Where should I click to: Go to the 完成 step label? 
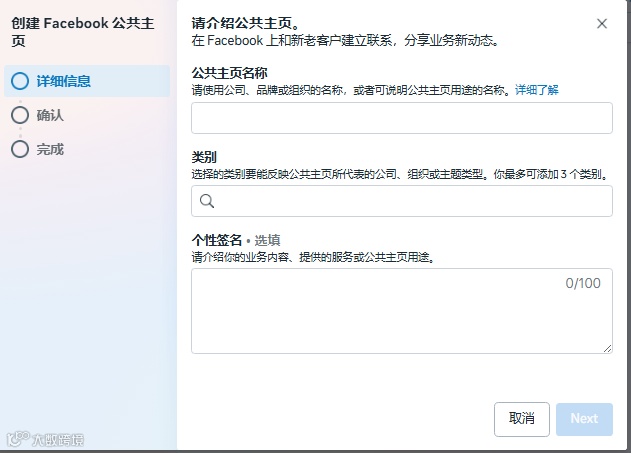50,150
